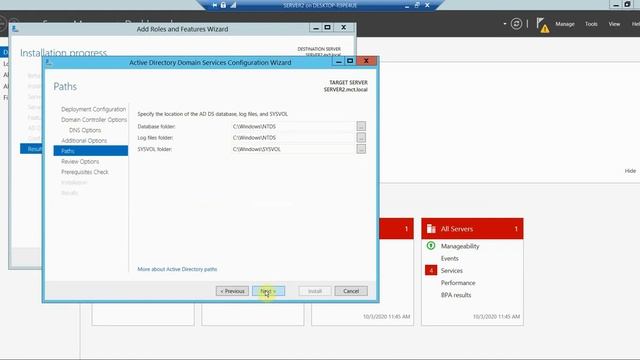Click the Add Roles wizard title icon
Screen dimensions: 640x360
point(15,29)
